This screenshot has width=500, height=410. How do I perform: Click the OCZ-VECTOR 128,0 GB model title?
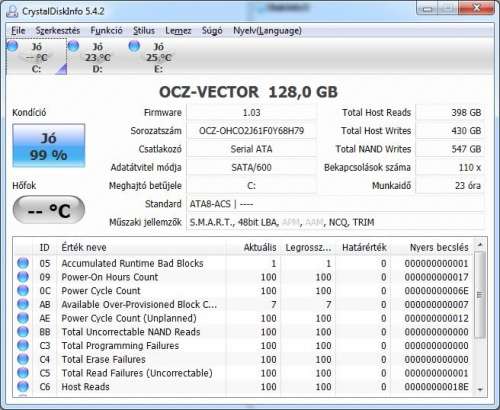[248, 92]
